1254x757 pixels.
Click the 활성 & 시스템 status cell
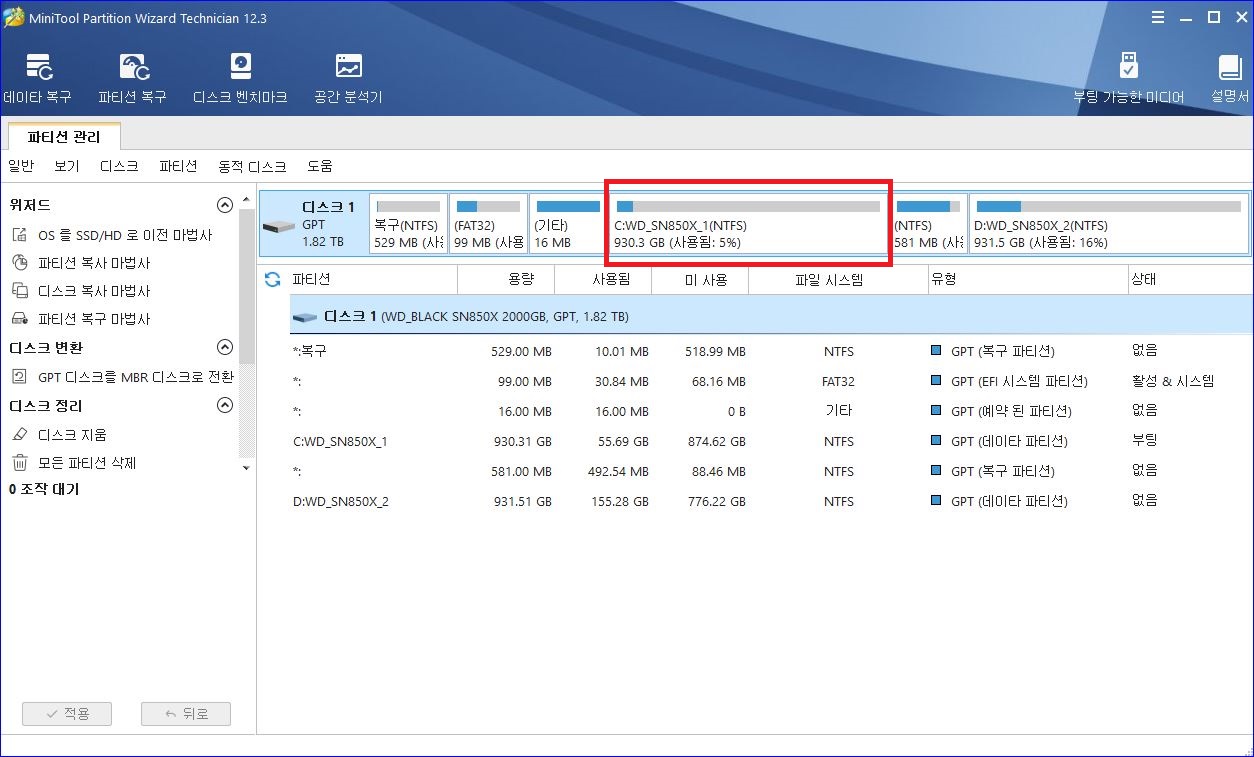pos(1172,381)
